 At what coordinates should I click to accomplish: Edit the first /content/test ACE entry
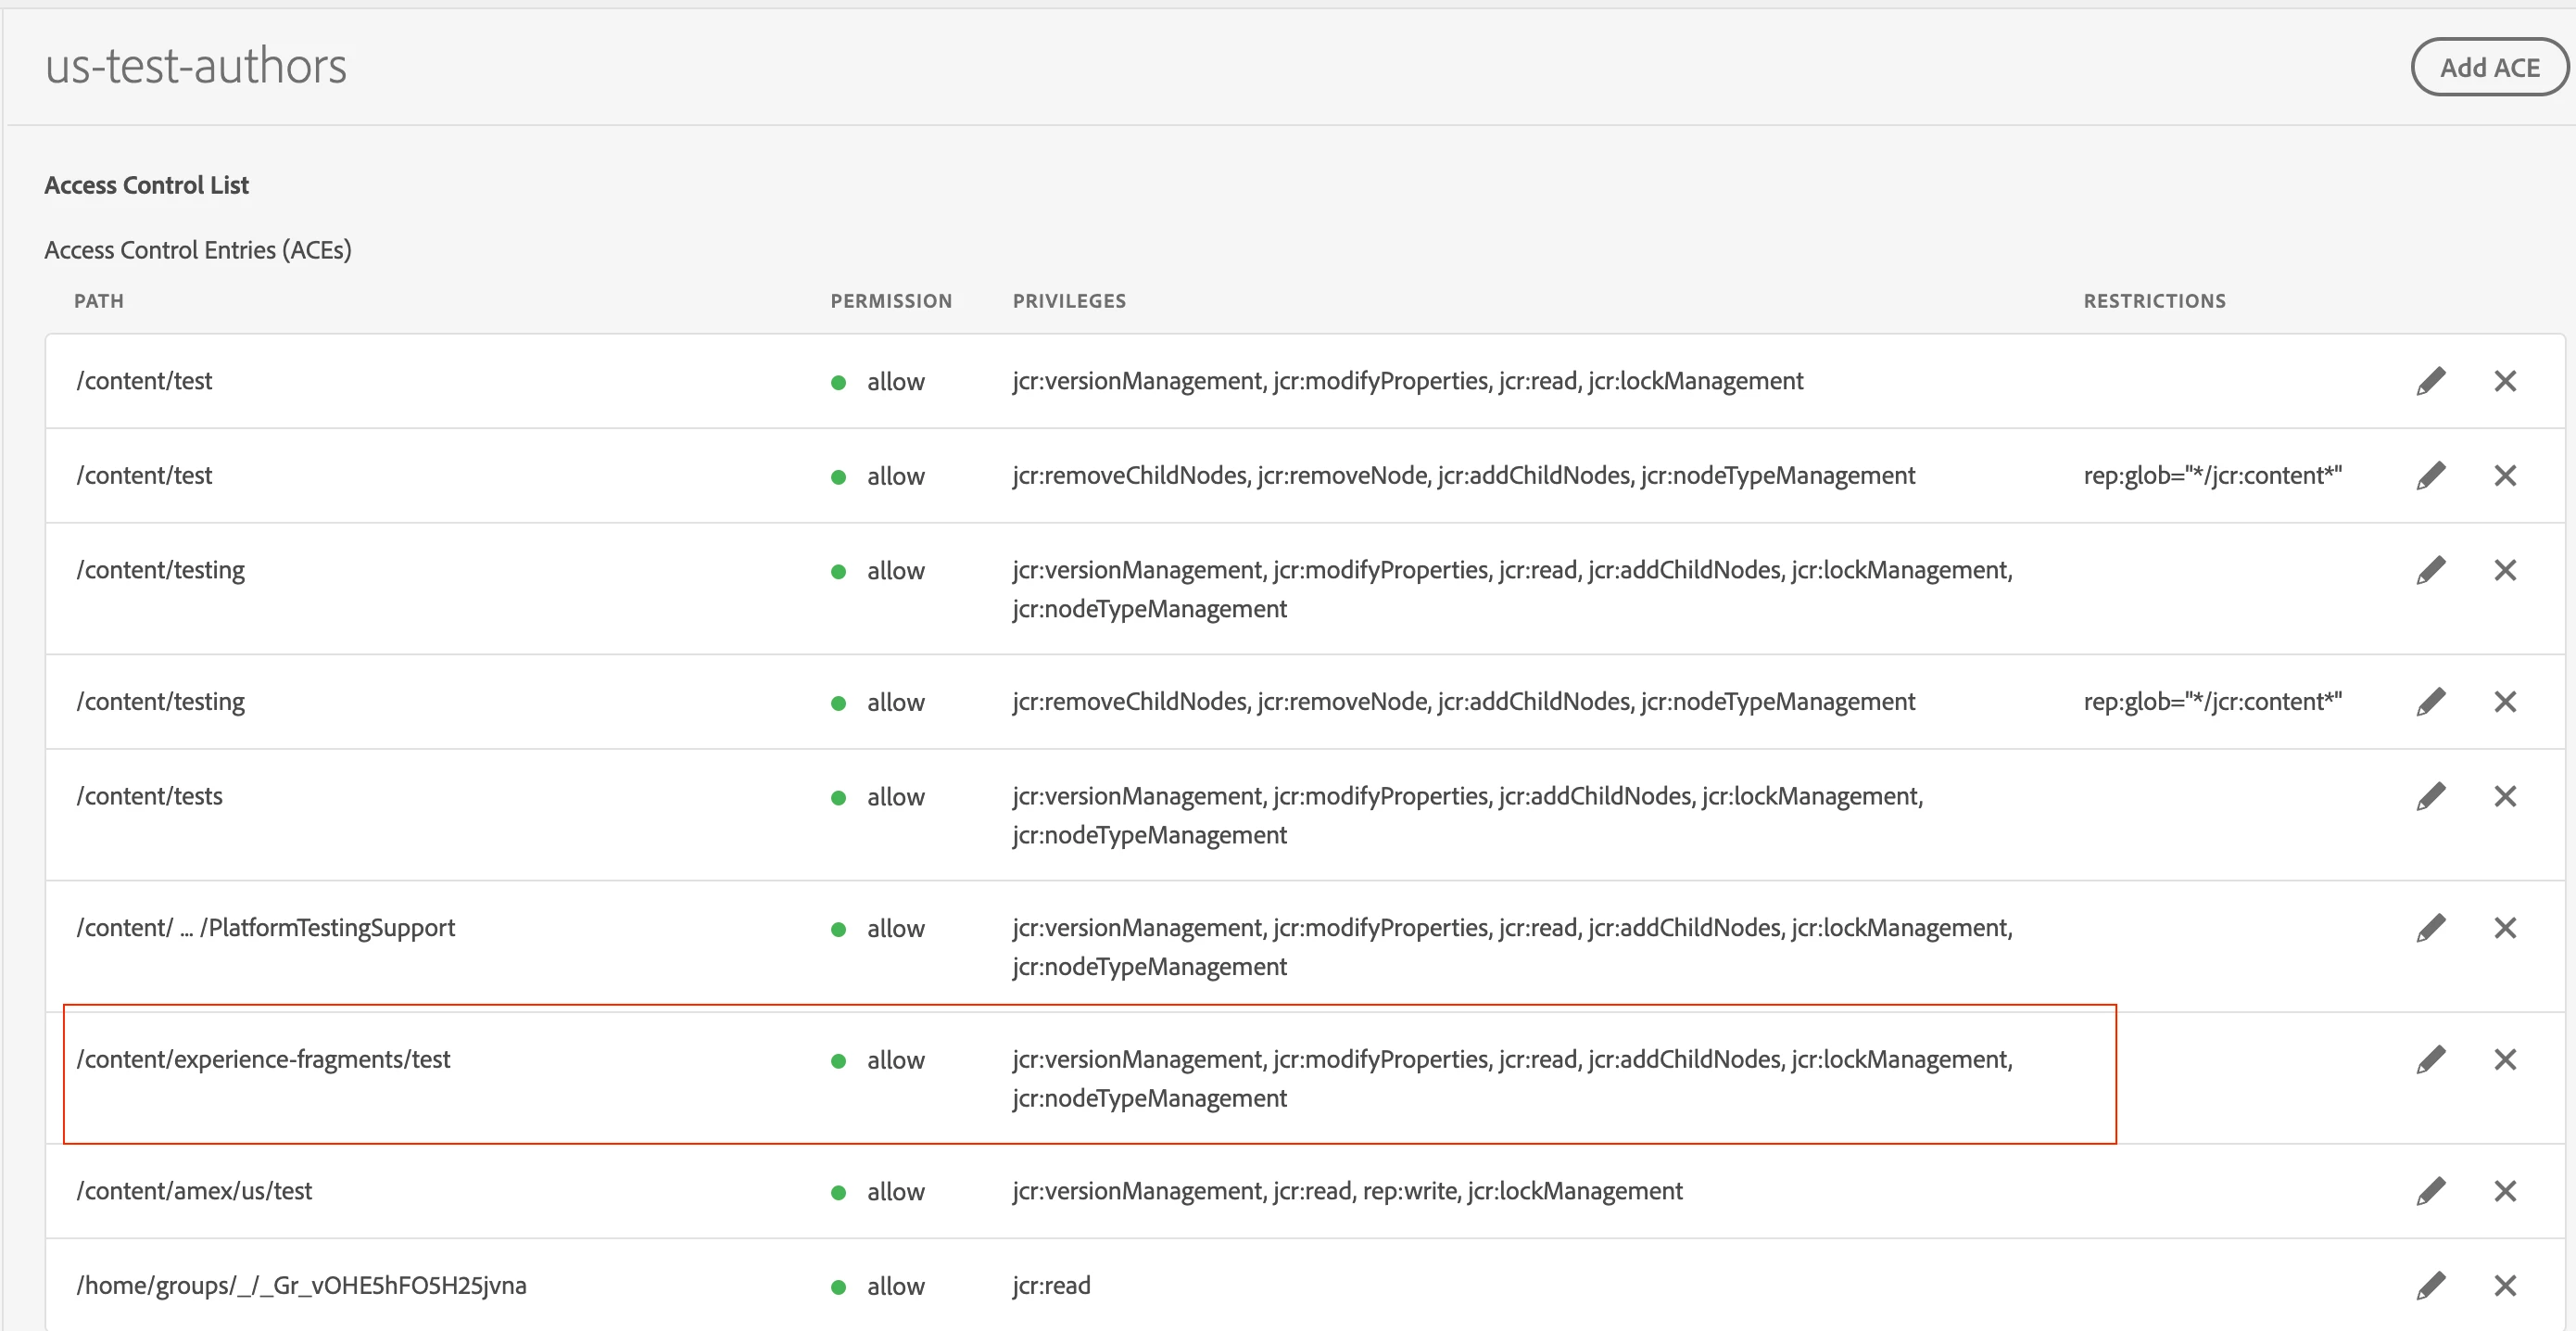click(2431, 381)
